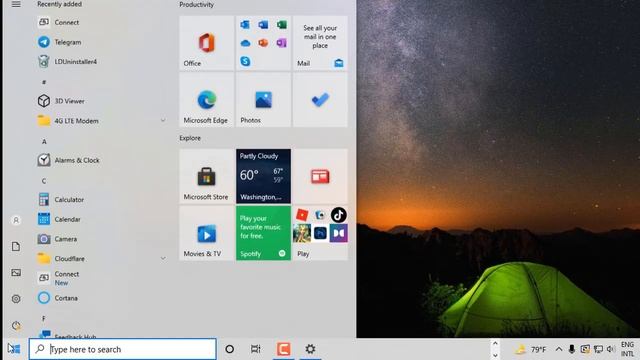Image resolution: width=640 pixels, height=360 pixels.
Task: Open Documents from Start sidebar
Action: (16, 247)
